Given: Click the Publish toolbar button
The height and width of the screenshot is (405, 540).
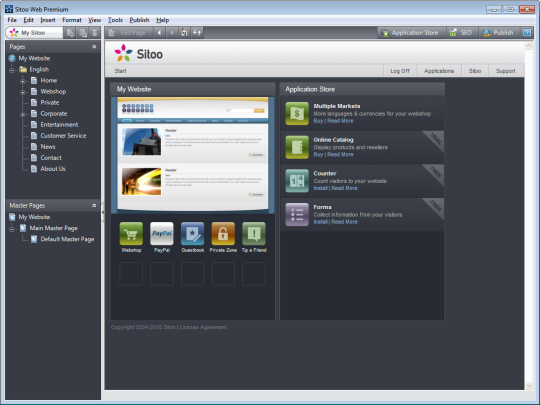Looking at the screenshot, I should pyautogui.click(x=499, y=33).
